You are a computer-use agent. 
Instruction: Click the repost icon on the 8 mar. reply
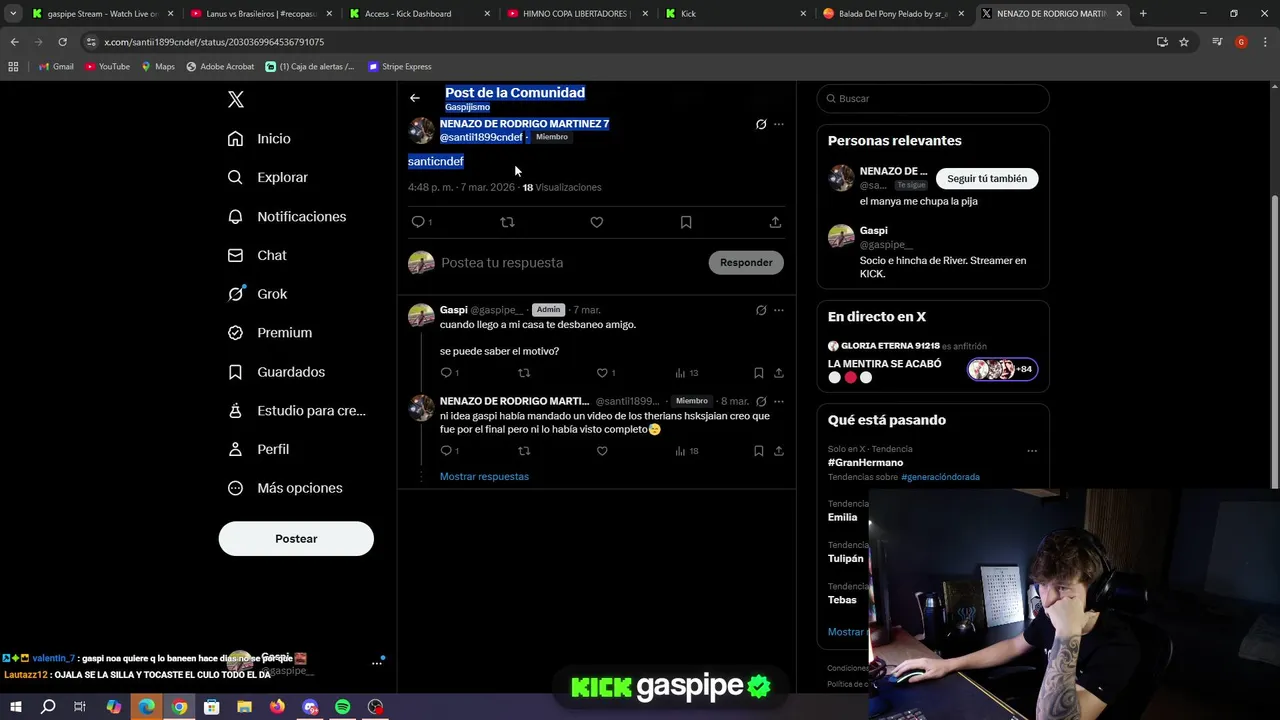pyautogui.click(x=524, y=451)
